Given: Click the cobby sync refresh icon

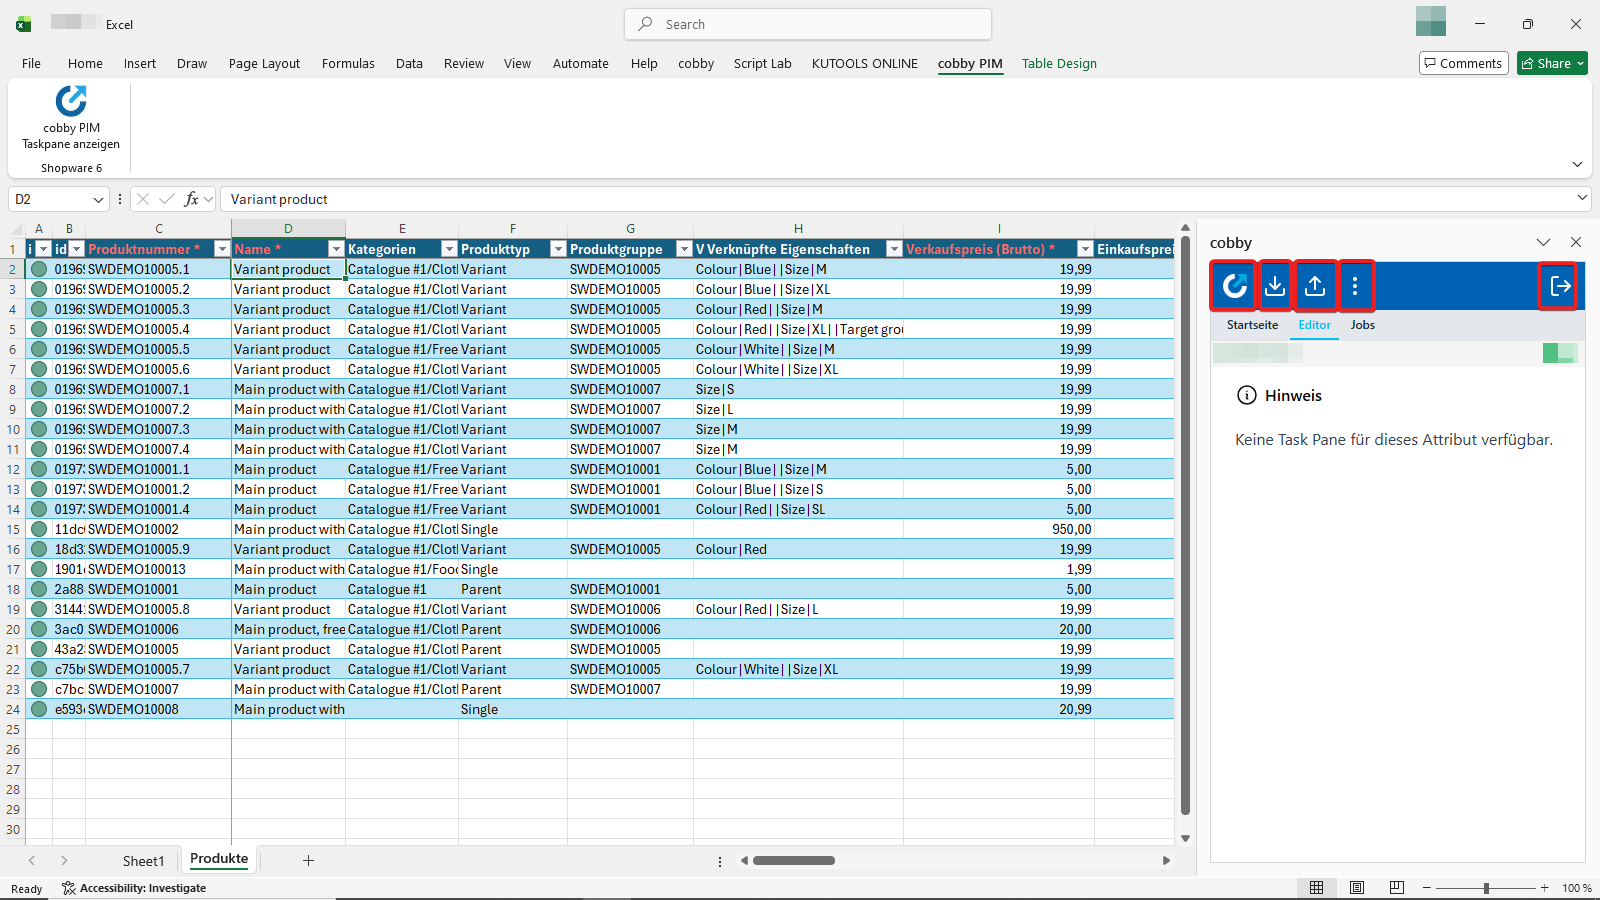Looking at the screenshot, I should (1232, 286).
